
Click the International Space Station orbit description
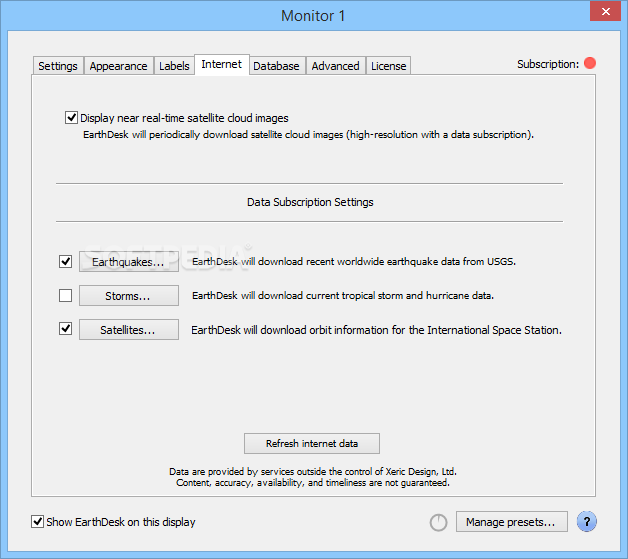pos(376,330)
